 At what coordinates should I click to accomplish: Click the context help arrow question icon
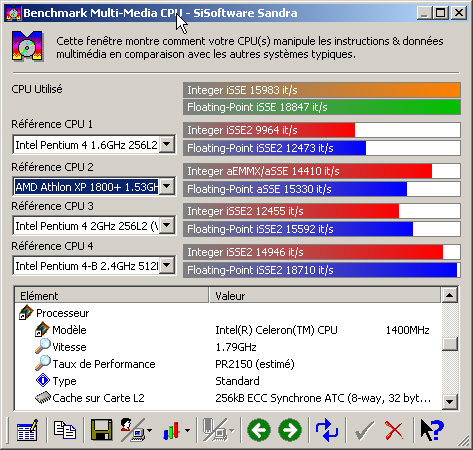click(432, 430)
